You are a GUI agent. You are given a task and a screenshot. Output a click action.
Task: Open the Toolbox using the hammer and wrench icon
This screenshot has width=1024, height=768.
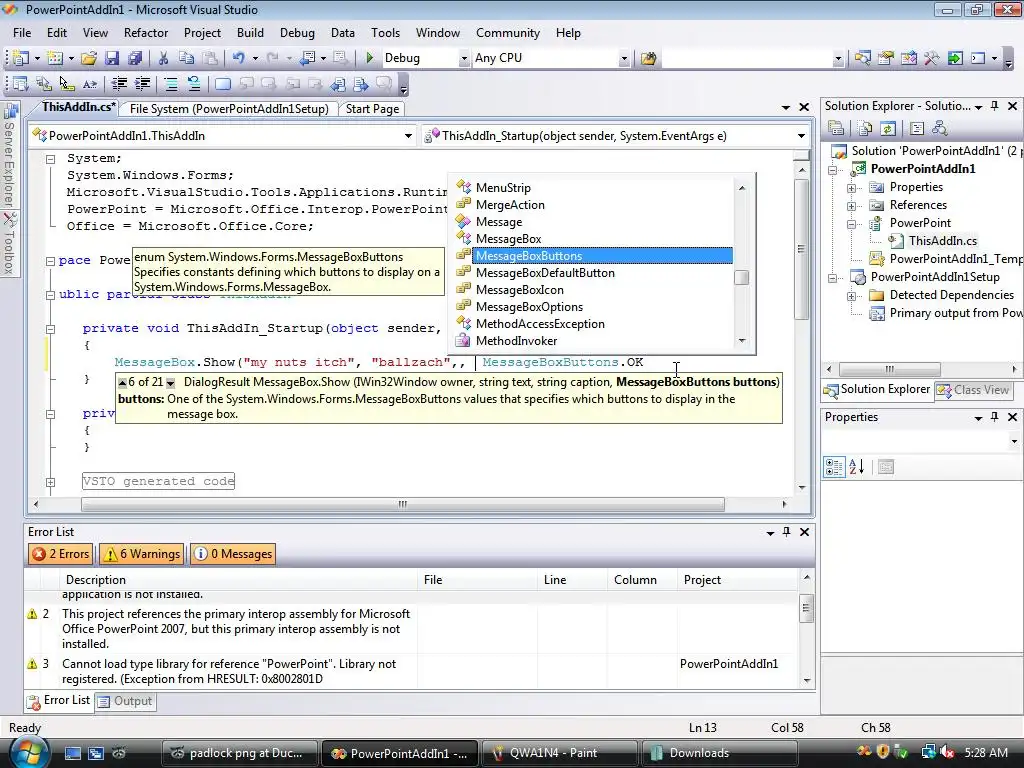(932, 58)
